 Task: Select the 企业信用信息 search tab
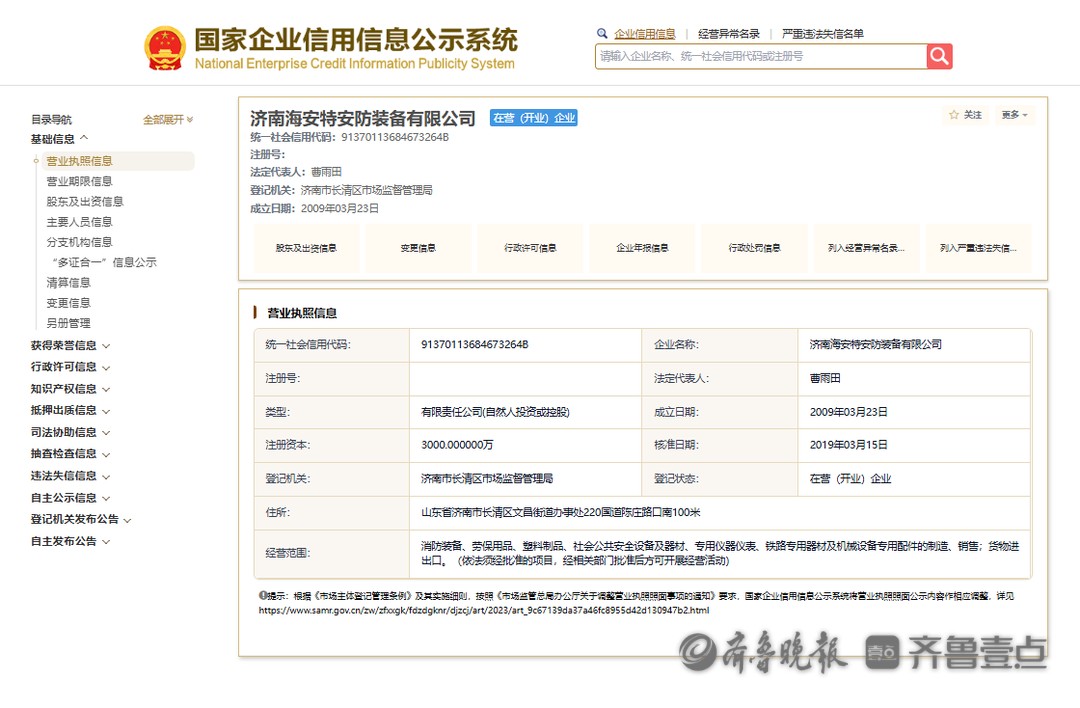(645, 34)
